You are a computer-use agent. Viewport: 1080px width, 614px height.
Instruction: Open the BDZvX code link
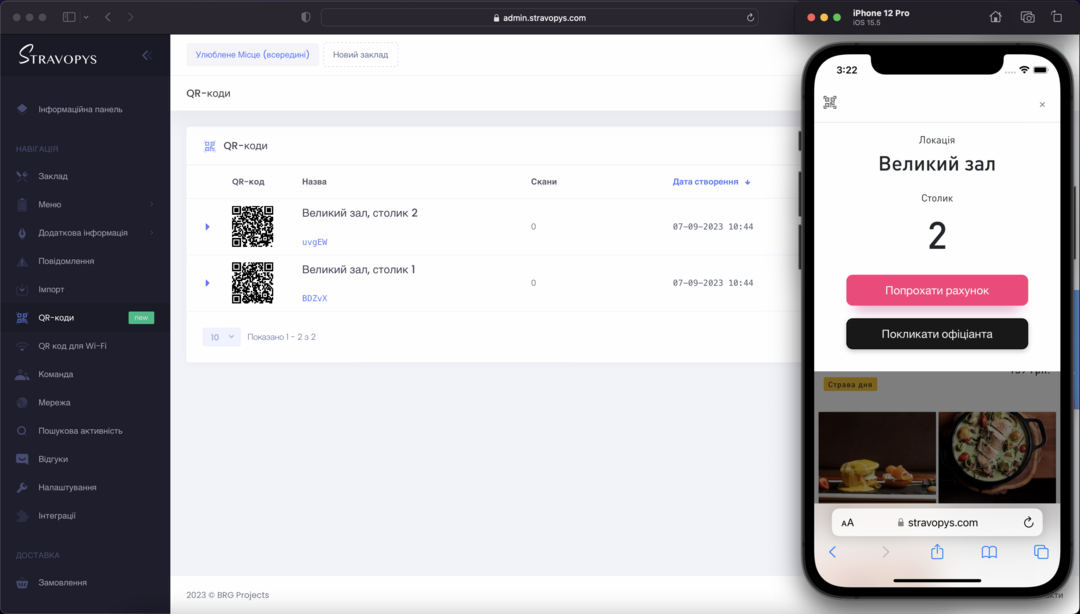(315, 298)
